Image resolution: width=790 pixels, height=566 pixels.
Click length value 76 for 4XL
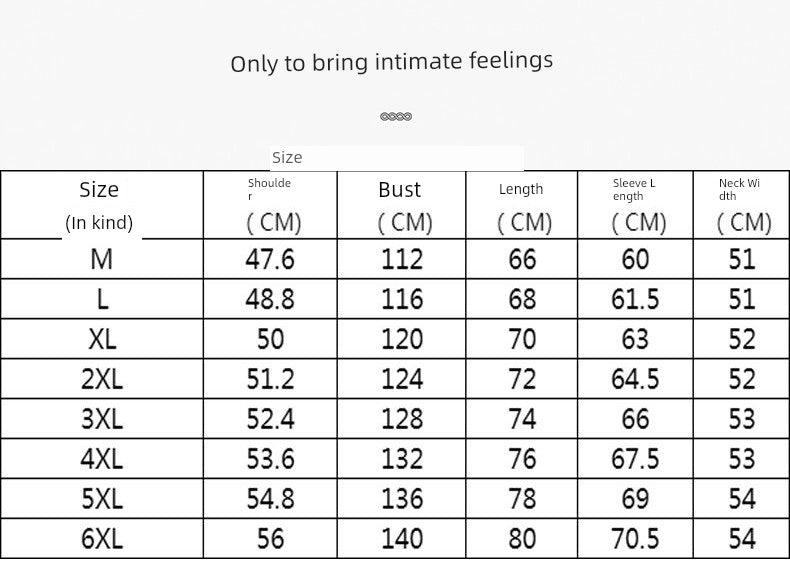[x=522, y=459]
